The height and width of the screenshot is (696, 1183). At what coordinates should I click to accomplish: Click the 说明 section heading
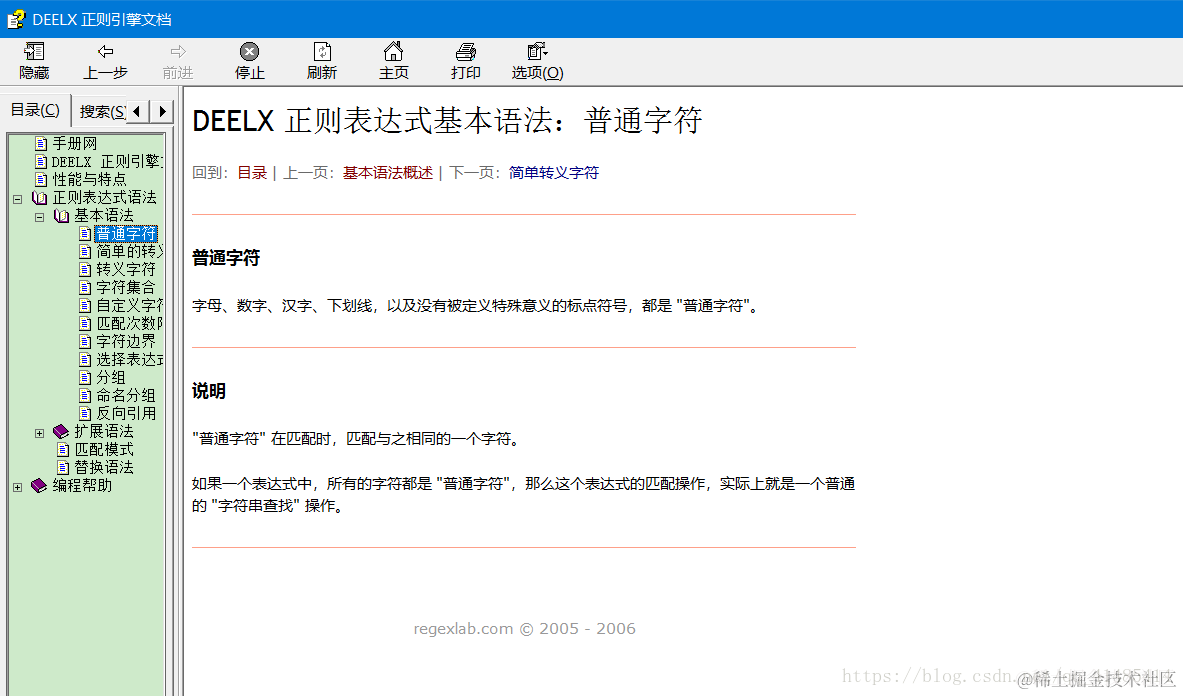209,391
